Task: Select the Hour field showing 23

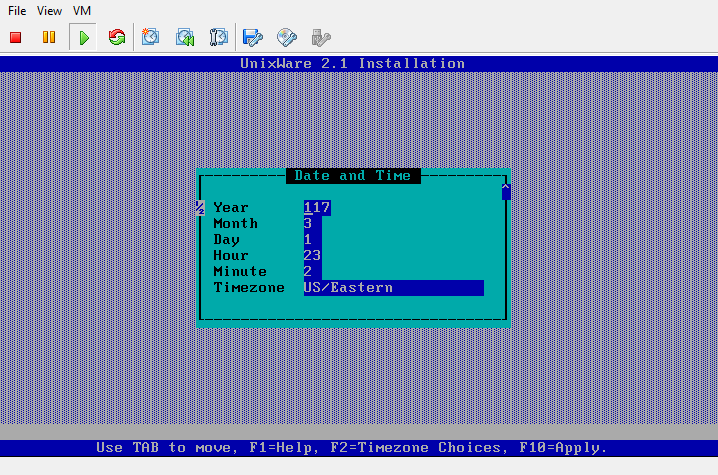Action: 313,256
